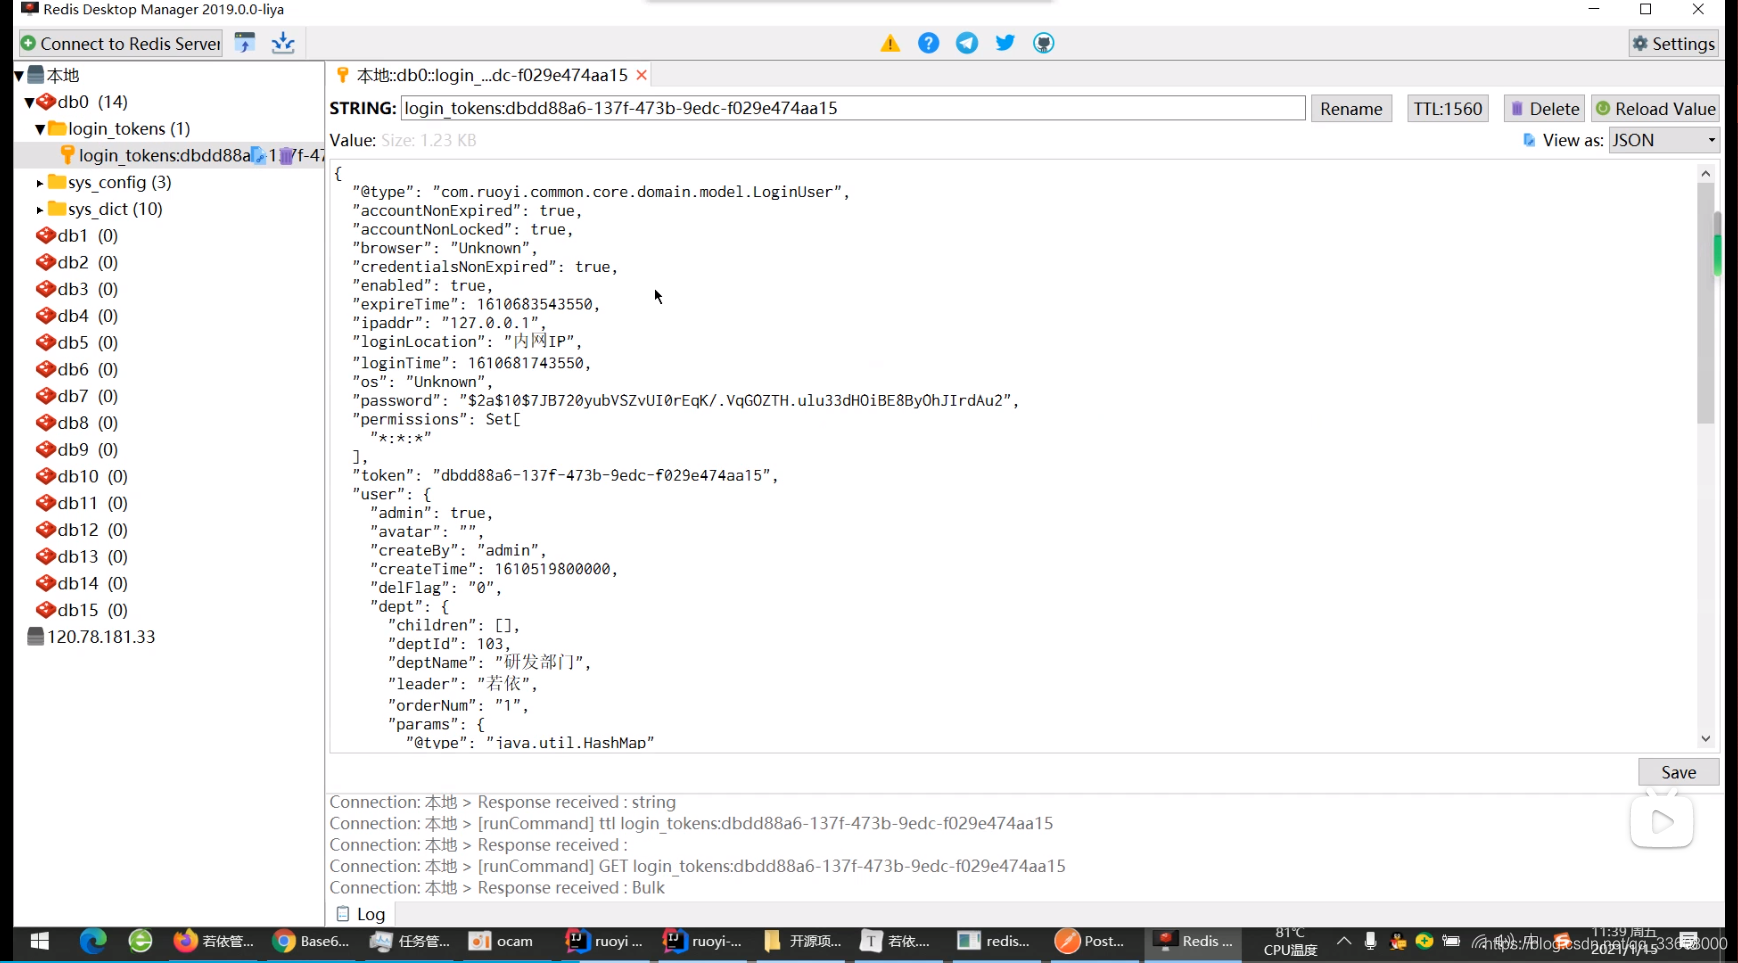This screenshot has height=963, width=1738.
Task: Click the "ipaddr": "127.0.0.1" line
Action: (449, 323)
